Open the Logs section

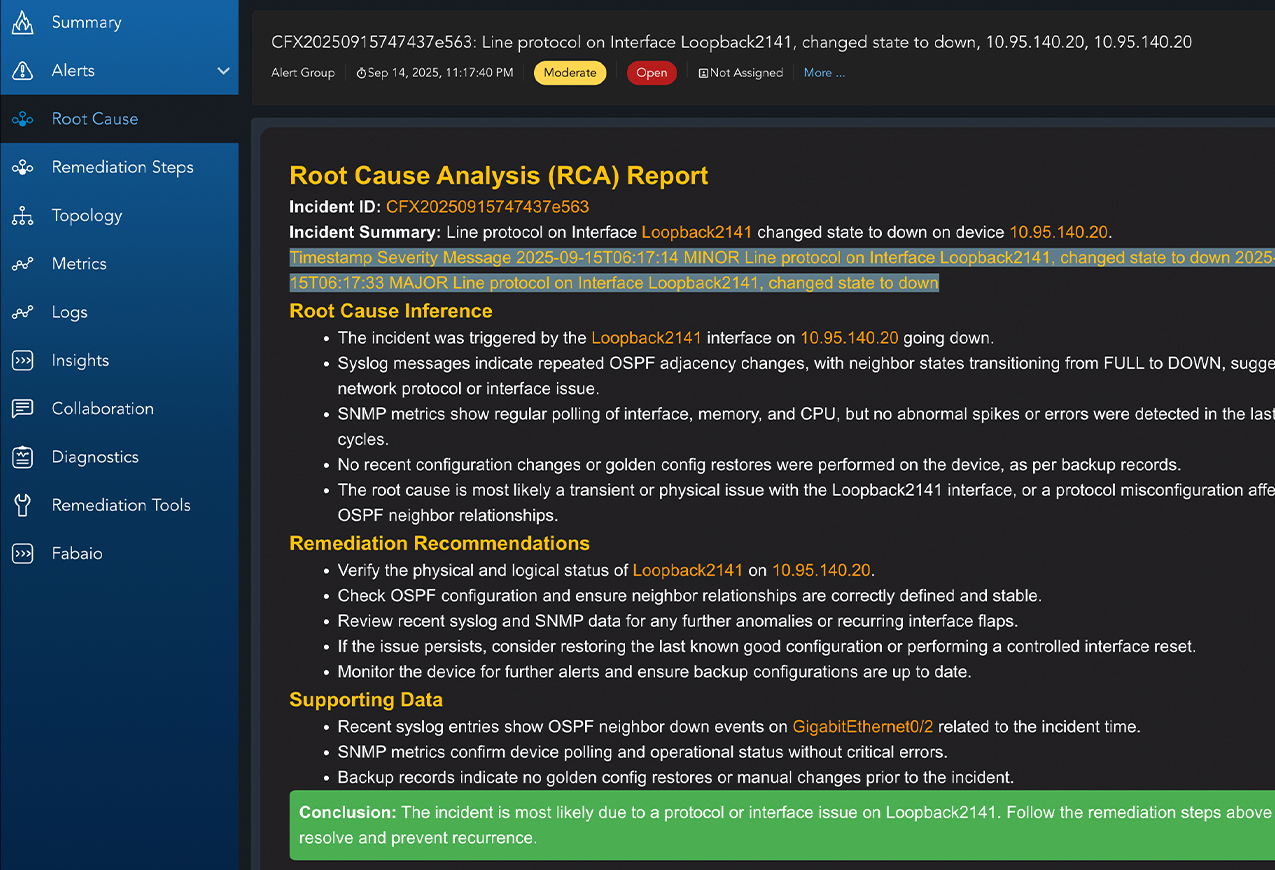[x=69, y=312]
